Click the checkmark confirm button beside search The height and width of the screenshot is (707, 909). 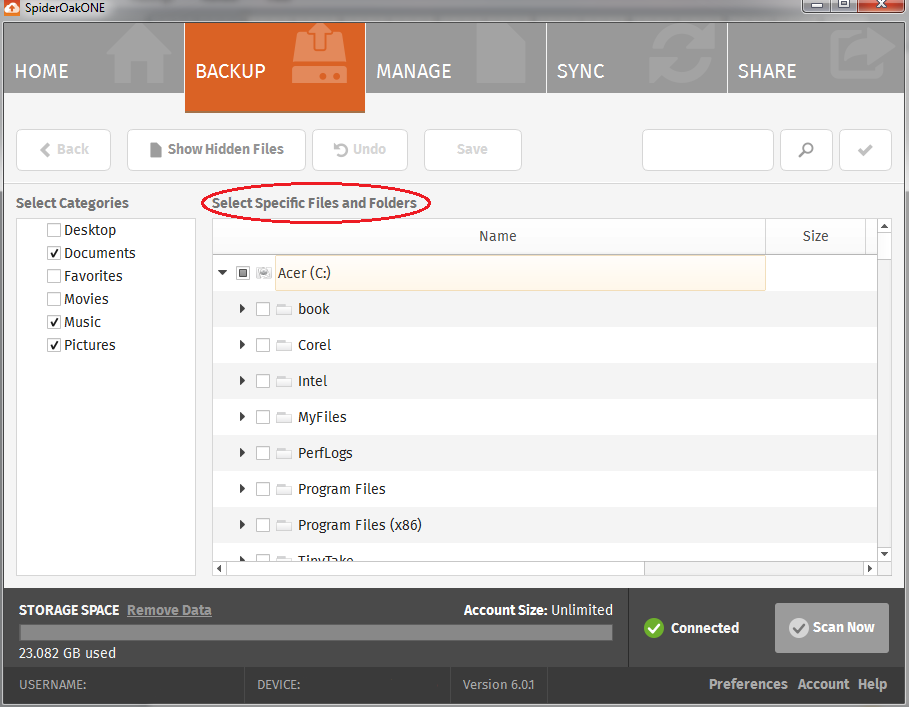click(x=865, y=150)
